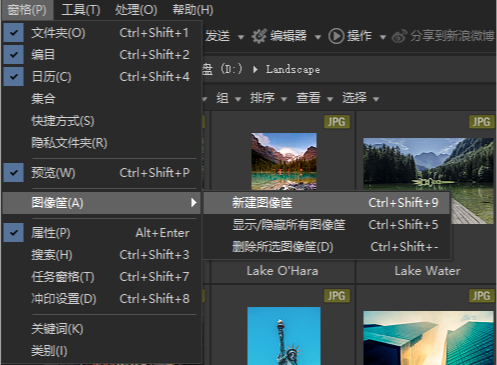The height and width of the screenshot is (365, 497).
Task: Click 显示/隐藏所有图像筐 in submenu
Action: [326, 225]
